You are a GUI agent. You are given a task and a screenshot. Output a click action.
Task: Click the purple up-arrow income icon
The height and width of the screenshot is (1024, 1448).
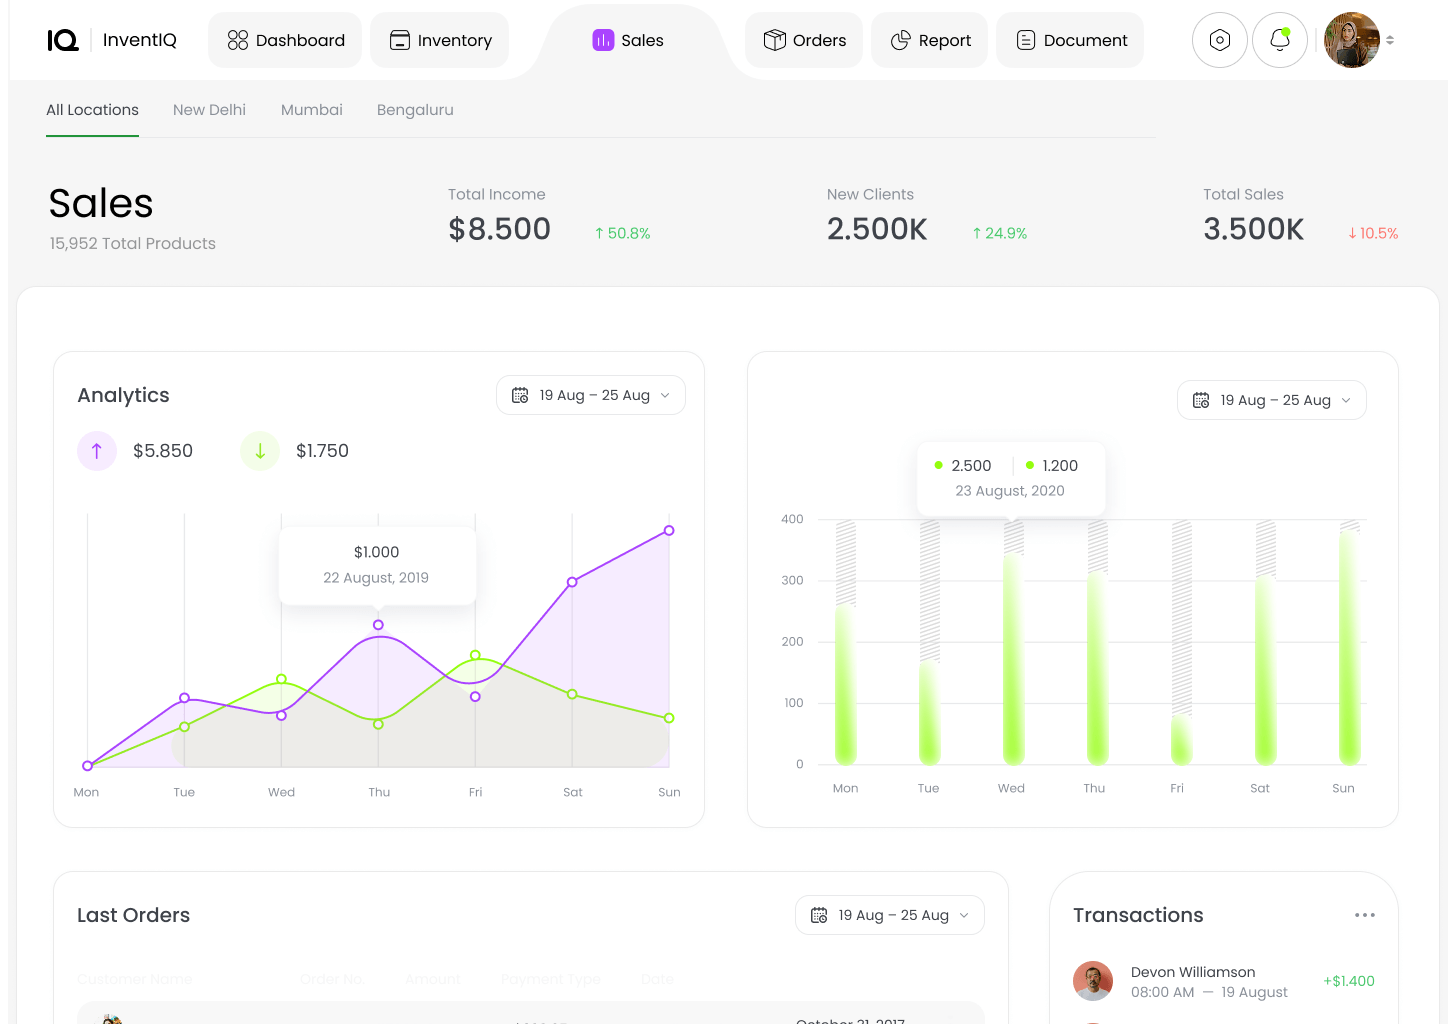coord(97,451)
